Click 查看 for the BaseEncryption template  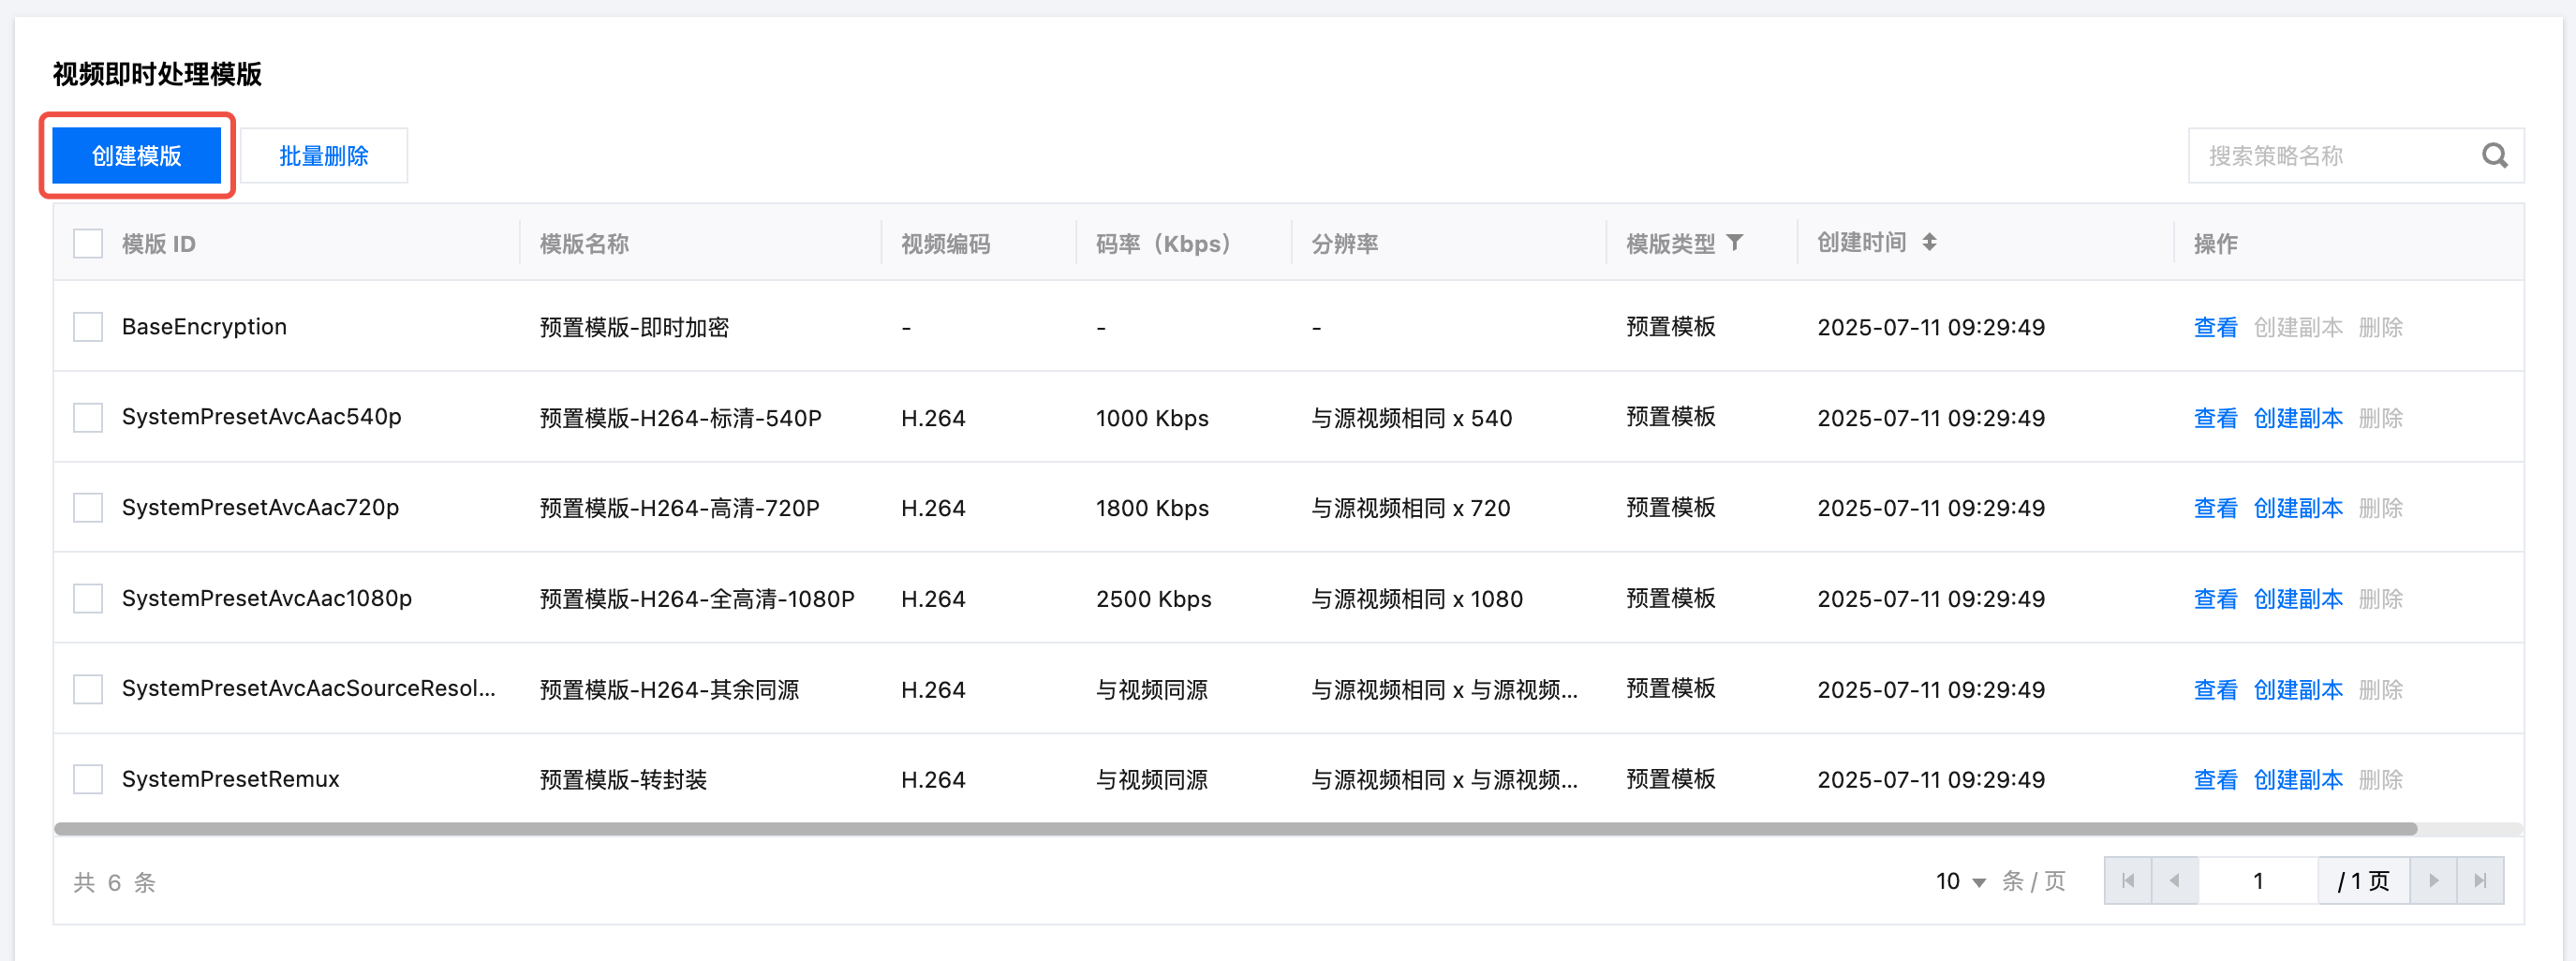click(2215, 327)
